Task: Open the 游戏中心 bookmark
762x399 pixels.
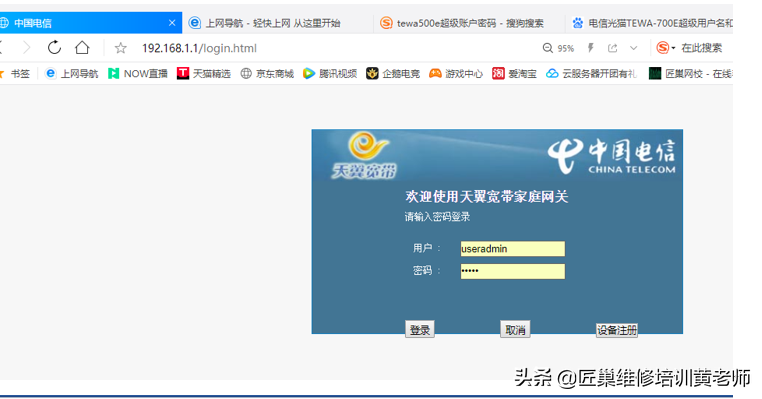Action: (456, 74)
